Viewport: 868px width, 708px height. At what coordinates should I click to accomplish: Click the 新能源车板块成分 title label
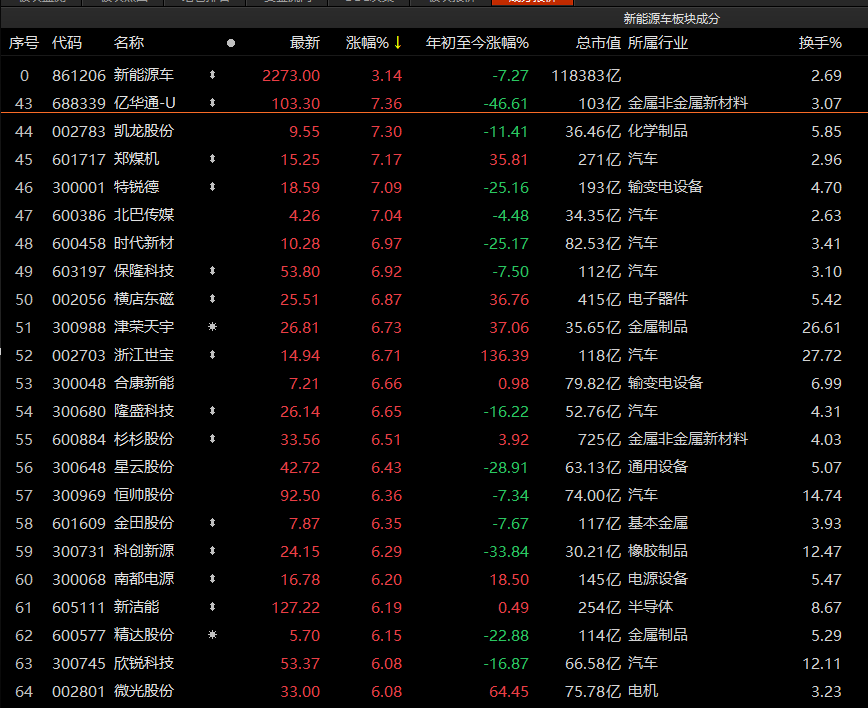[671, 19]
